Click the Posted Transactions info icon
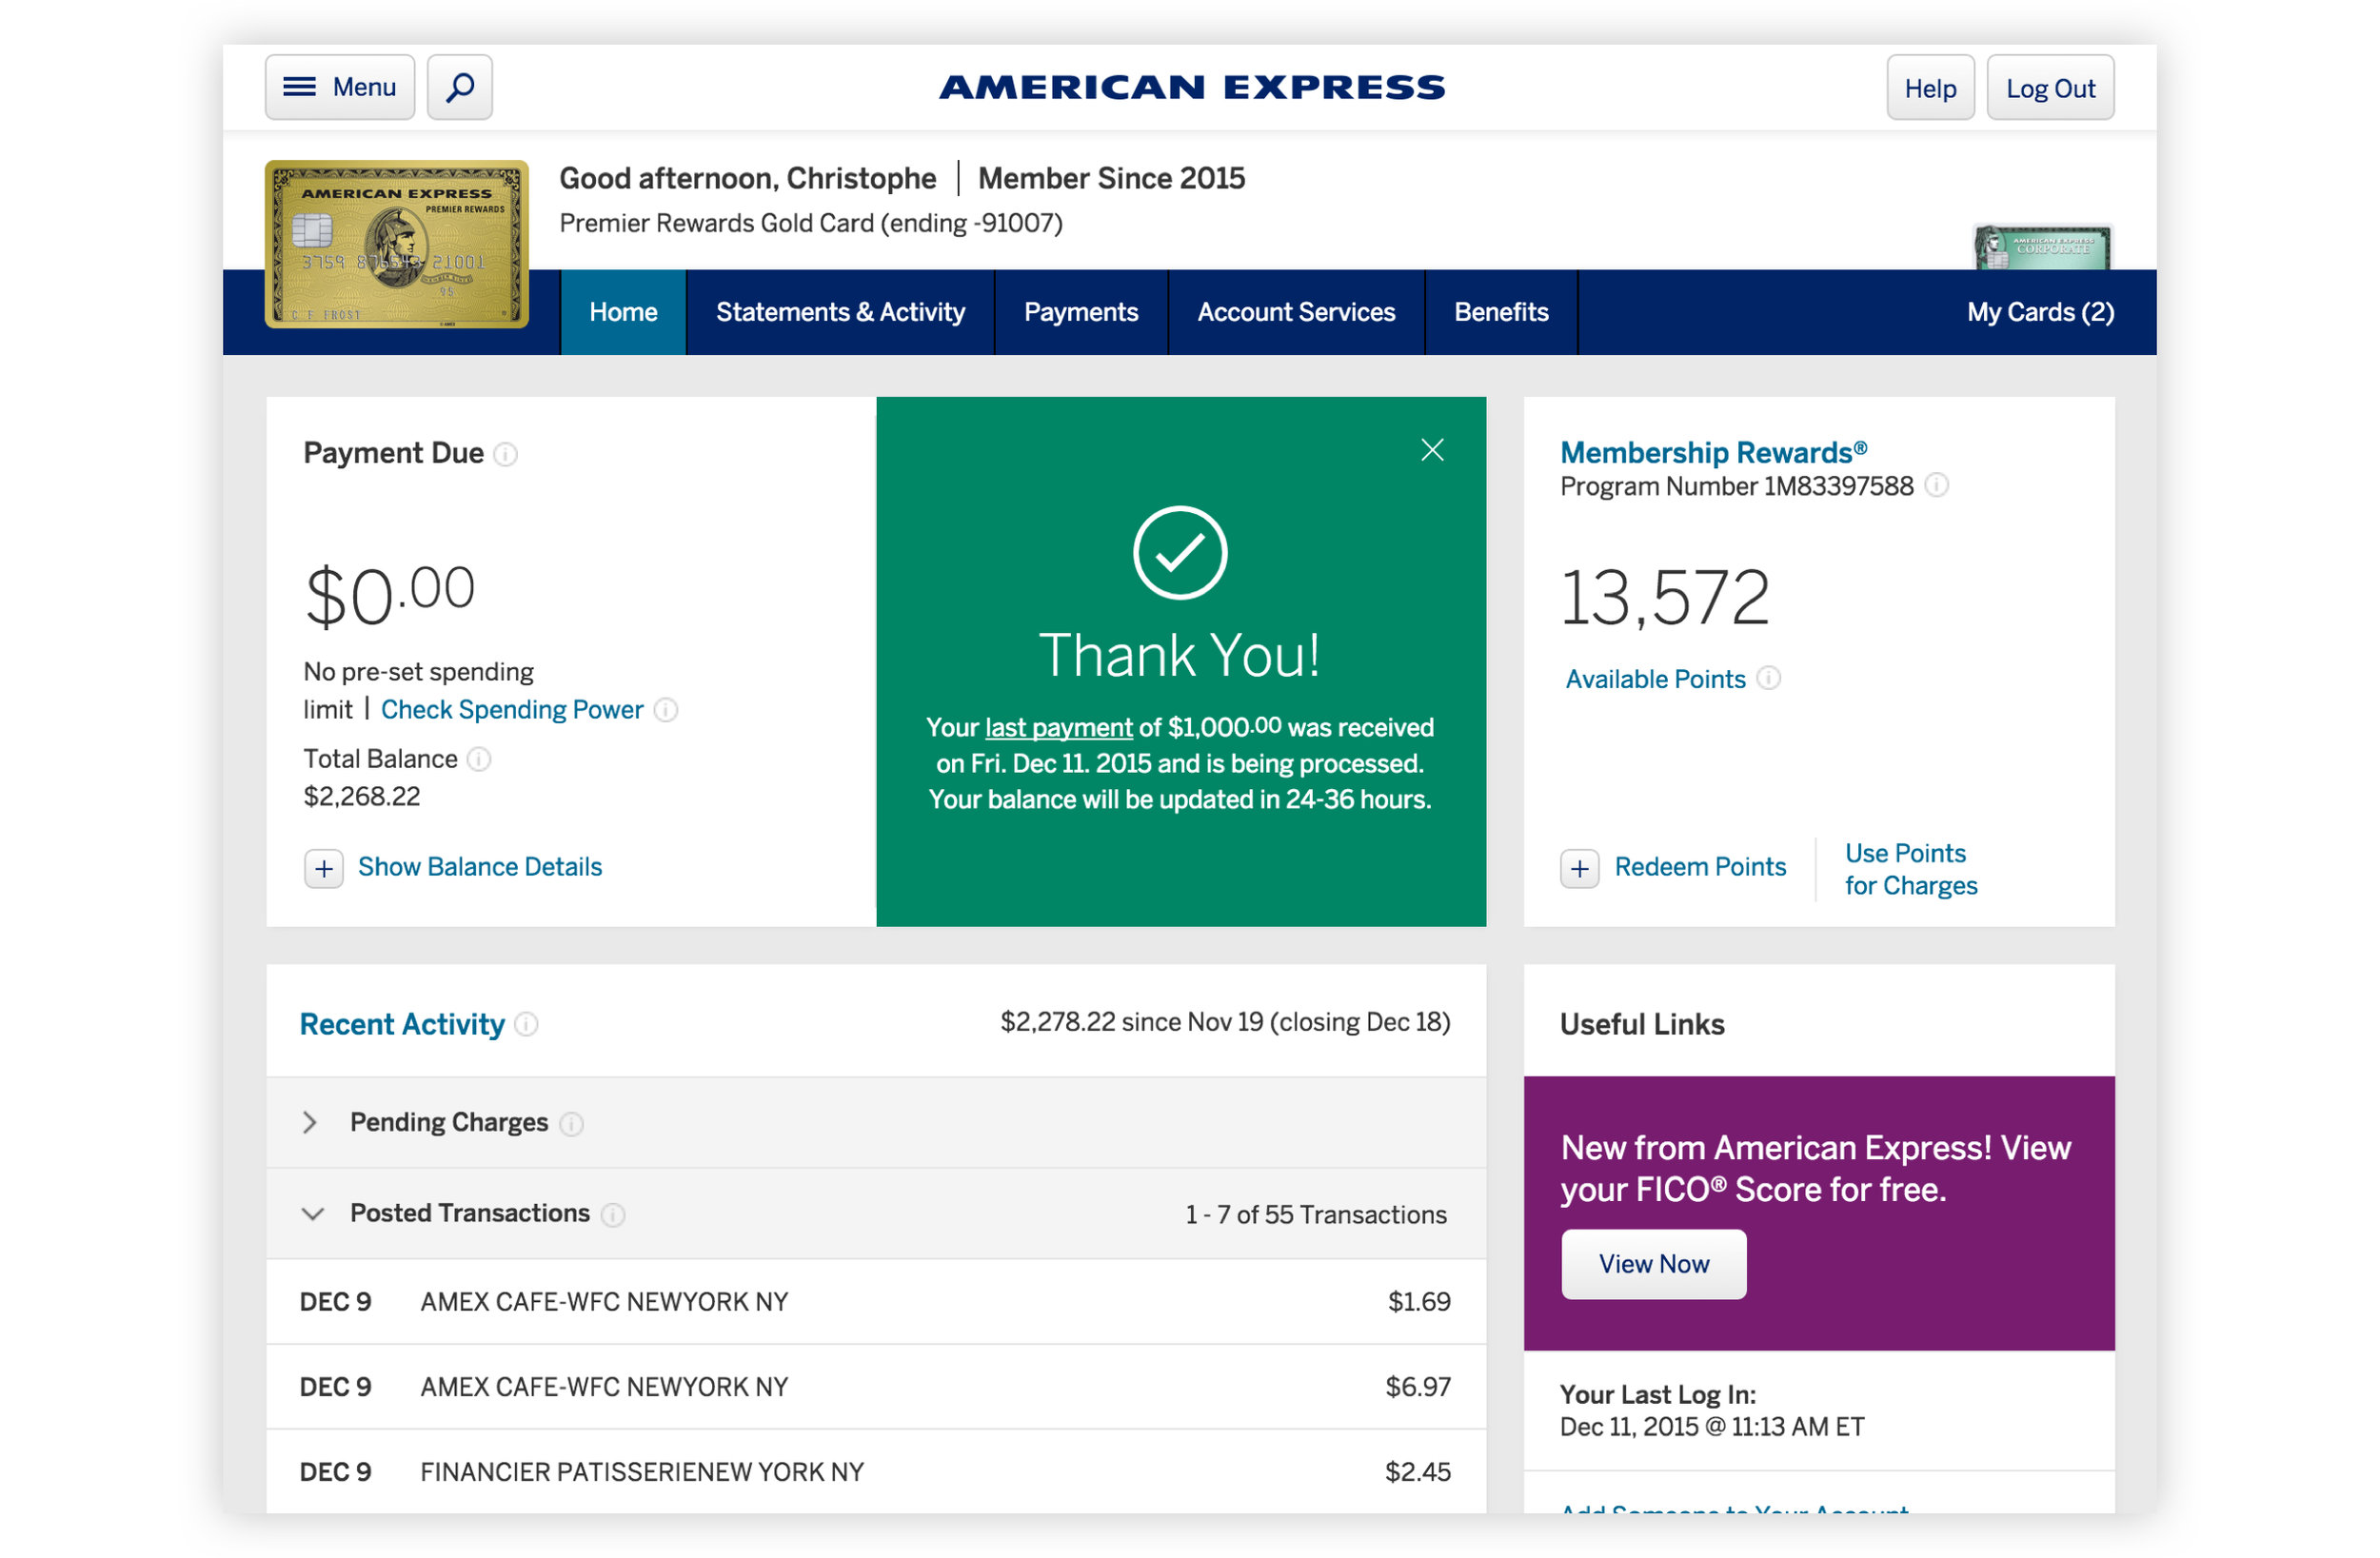Viewport: 2380px width, 1558px height. pyautogui.click(x=613, y=1215)
